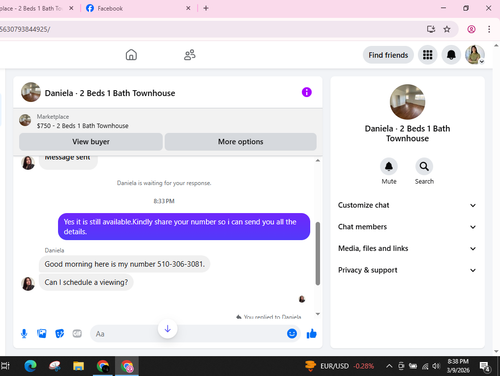Go to Facebook Home icon
The width and height of the screenshot is (500, 376).
pyautogui.click(x=131, y=55)
